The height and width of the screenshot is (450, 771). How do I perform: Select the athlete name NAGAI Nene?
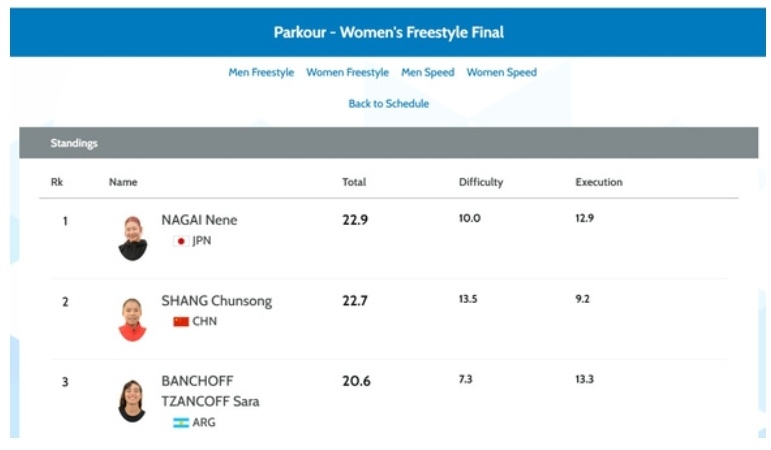[x=199, y=220]
